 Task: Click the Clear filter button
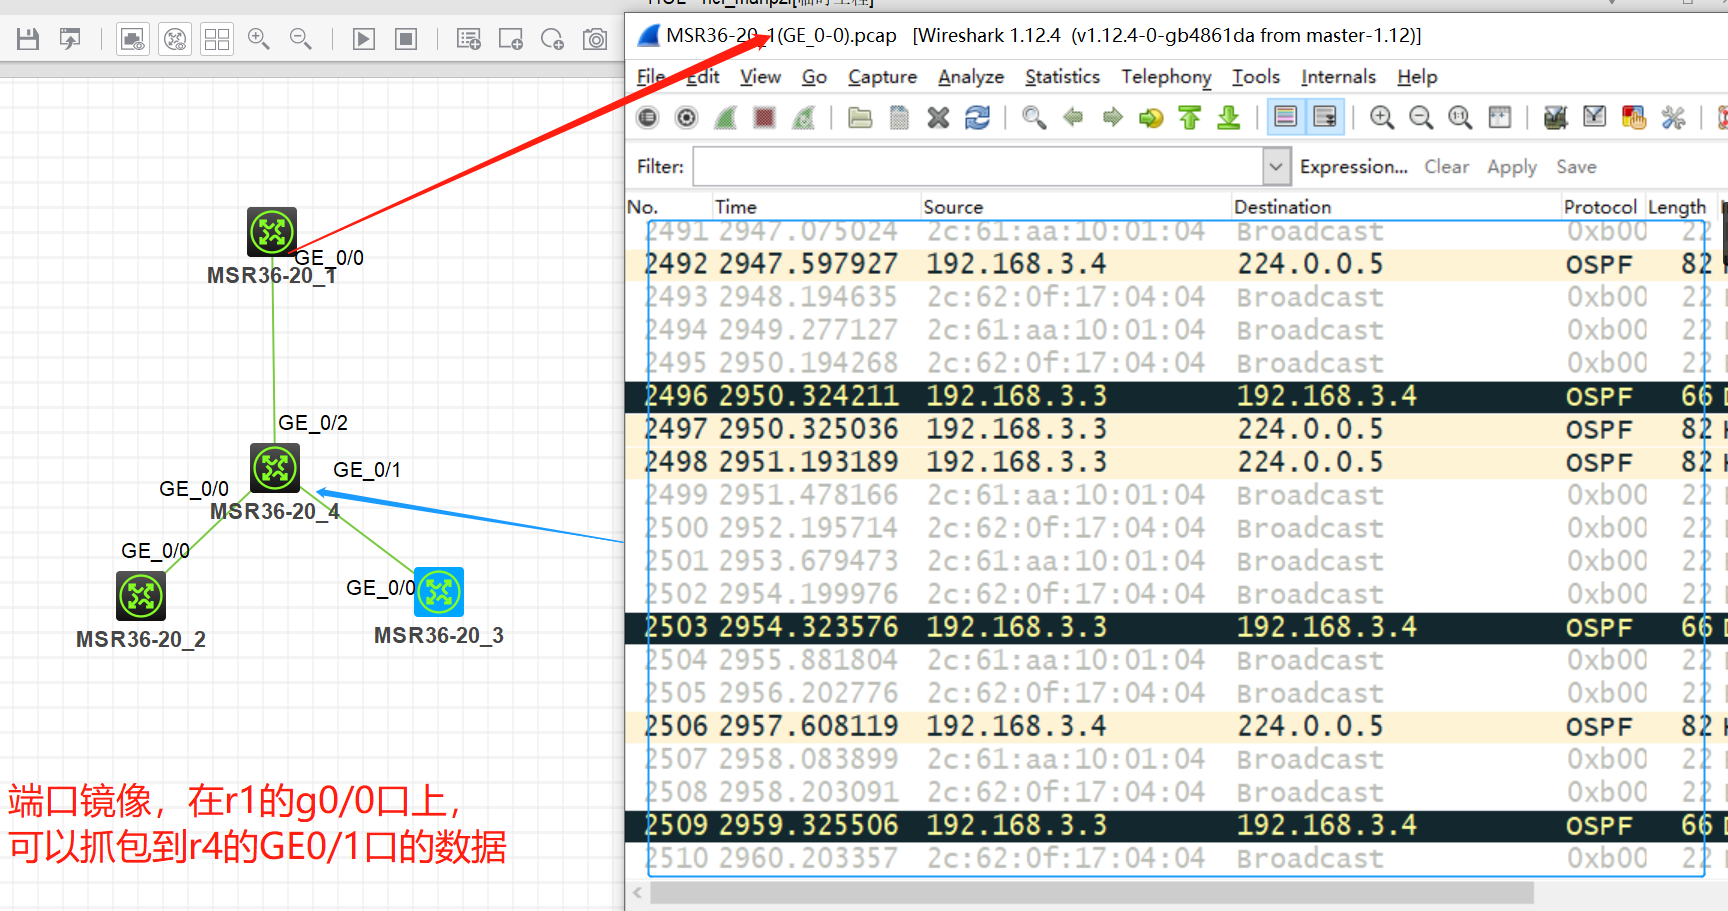click(1447, 167)
